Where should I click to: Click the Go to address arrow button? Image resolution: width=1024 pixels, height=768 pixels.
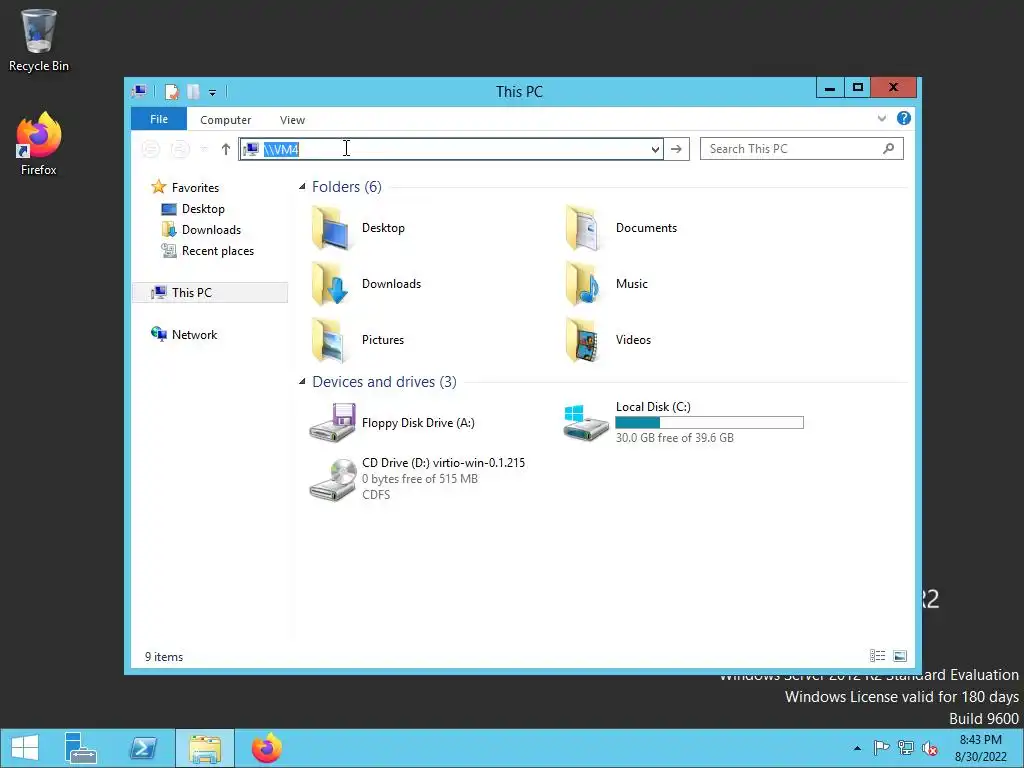click(677, 149)
